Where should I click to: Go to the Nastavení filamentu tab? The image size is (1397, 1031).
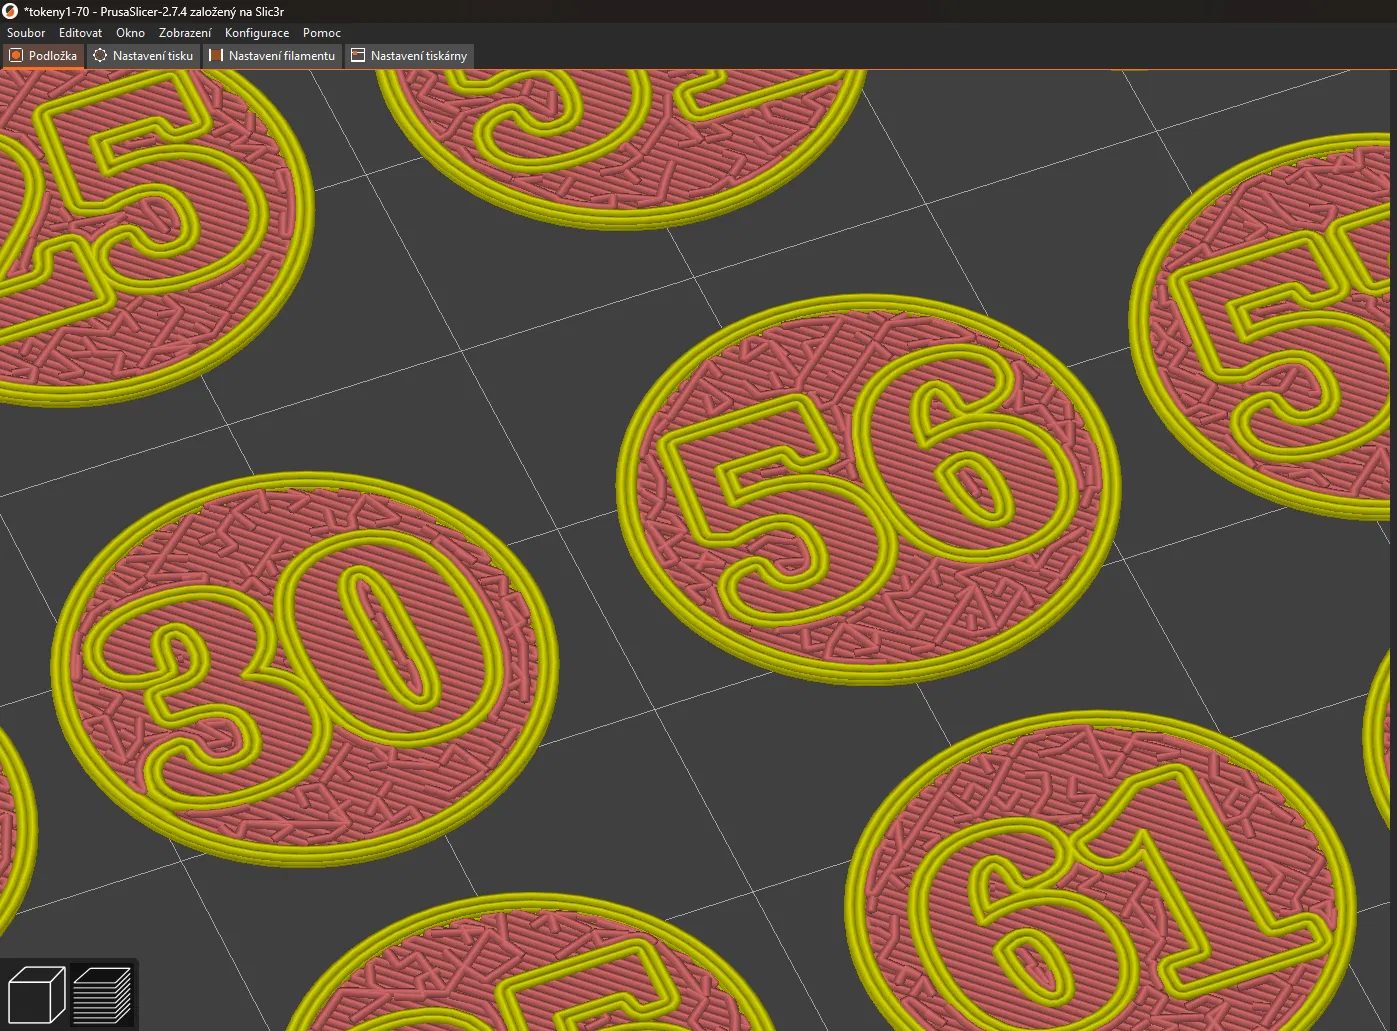[272, 56]
